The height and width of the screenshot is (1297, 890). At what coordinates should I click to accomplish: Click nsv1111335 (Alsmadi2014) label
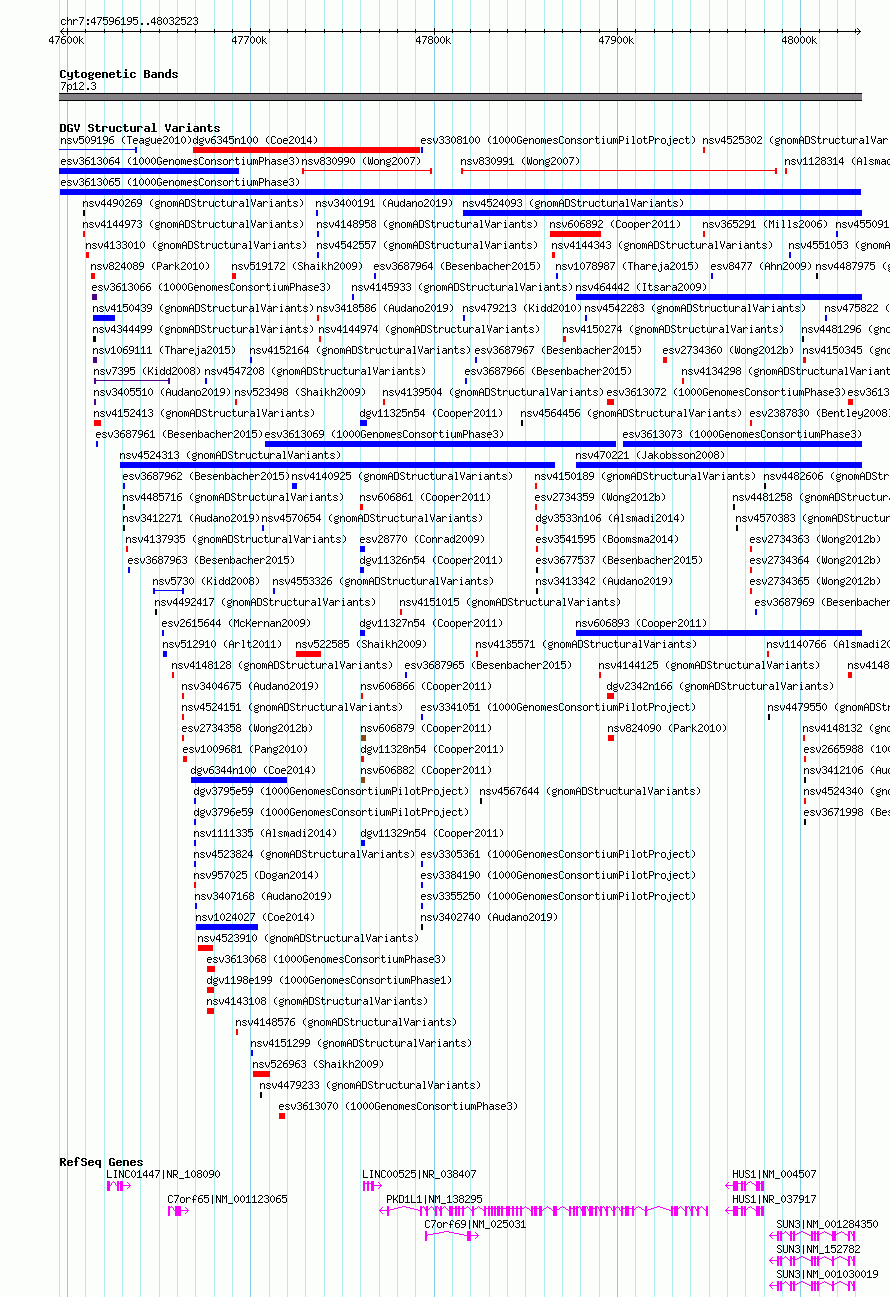pos(265,833)
